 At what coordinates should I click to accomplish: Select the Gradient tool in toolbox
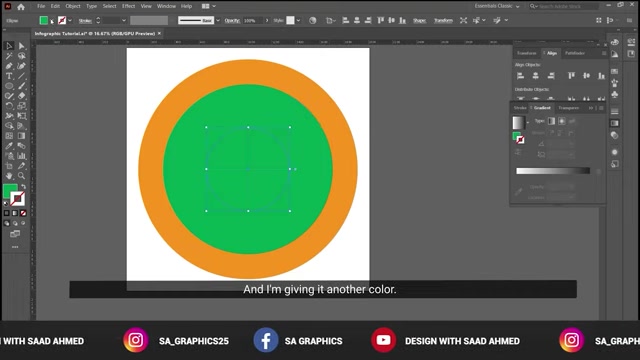pos(22,136)
